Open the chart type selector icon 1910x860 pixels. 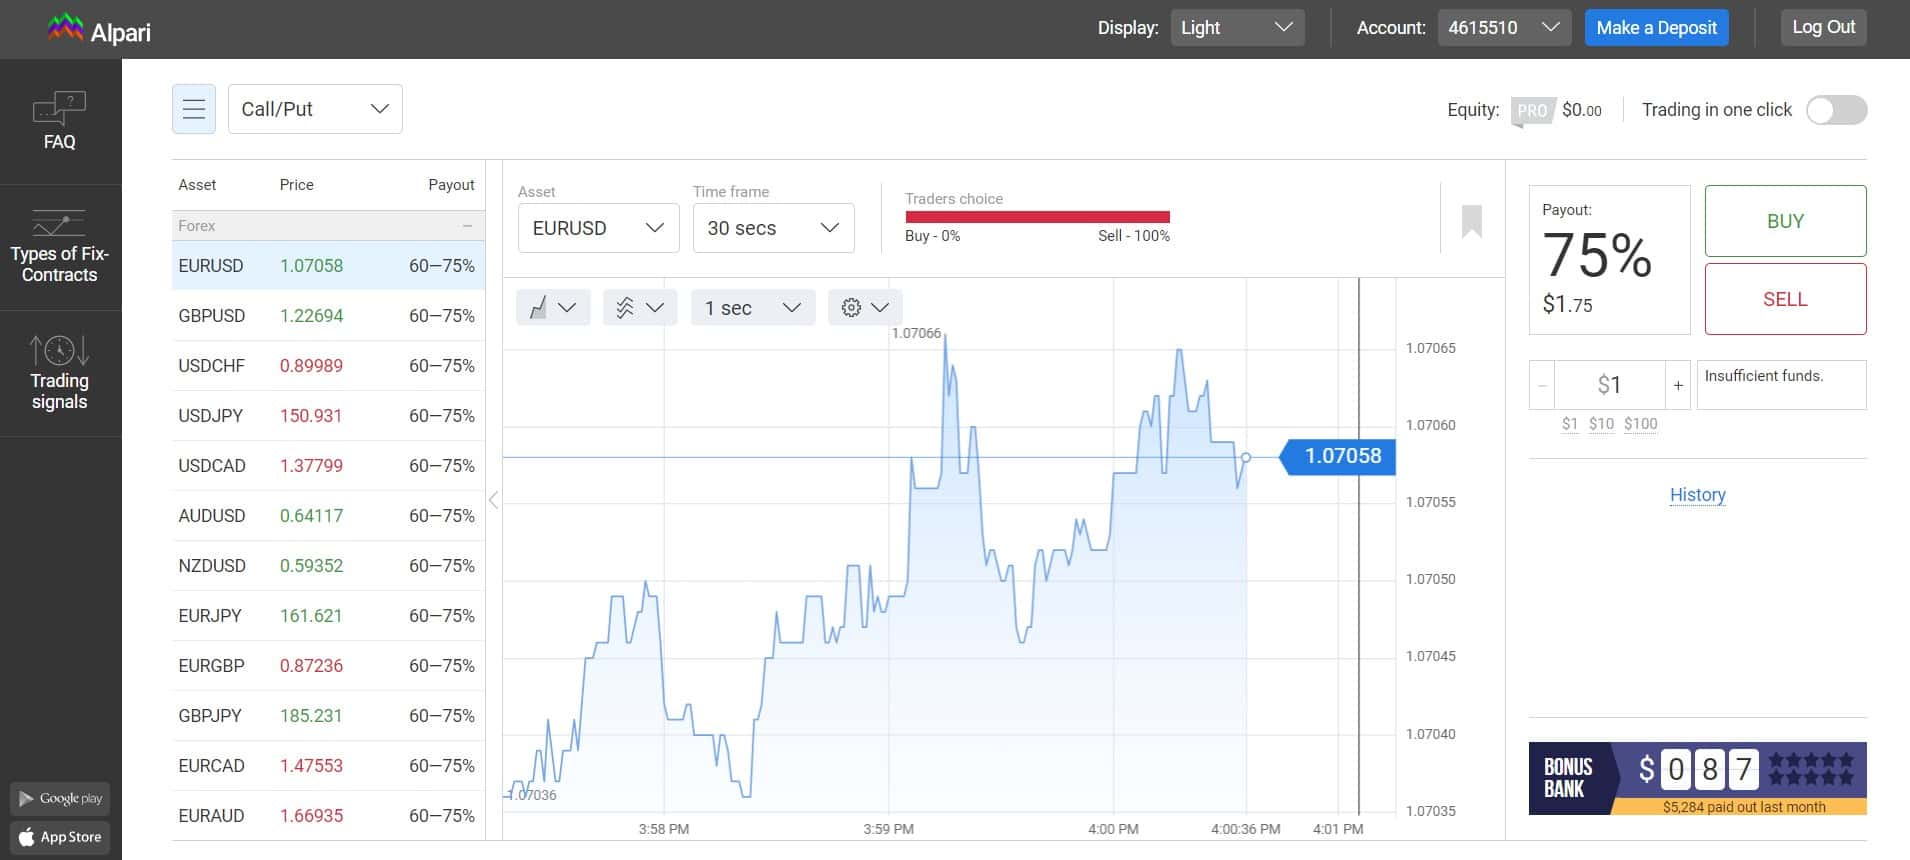tap(552, 307)
